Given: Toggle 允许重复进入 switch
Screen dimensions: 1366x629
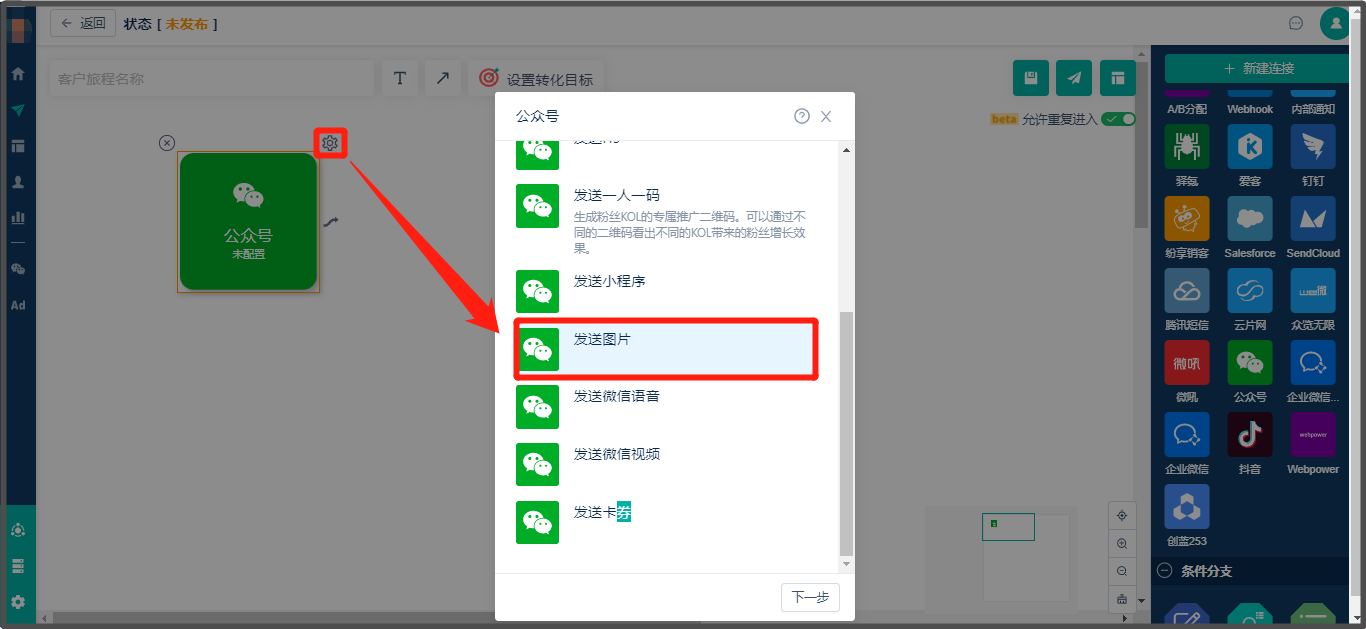Looking at the screenshot, I should [x=1118, y=119].
